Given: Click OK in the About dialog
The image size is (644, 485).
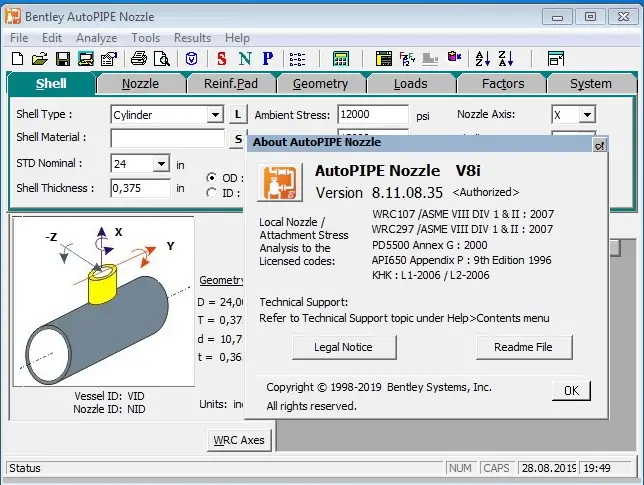Looking at the screenshot, I should [x=571, y=391].
